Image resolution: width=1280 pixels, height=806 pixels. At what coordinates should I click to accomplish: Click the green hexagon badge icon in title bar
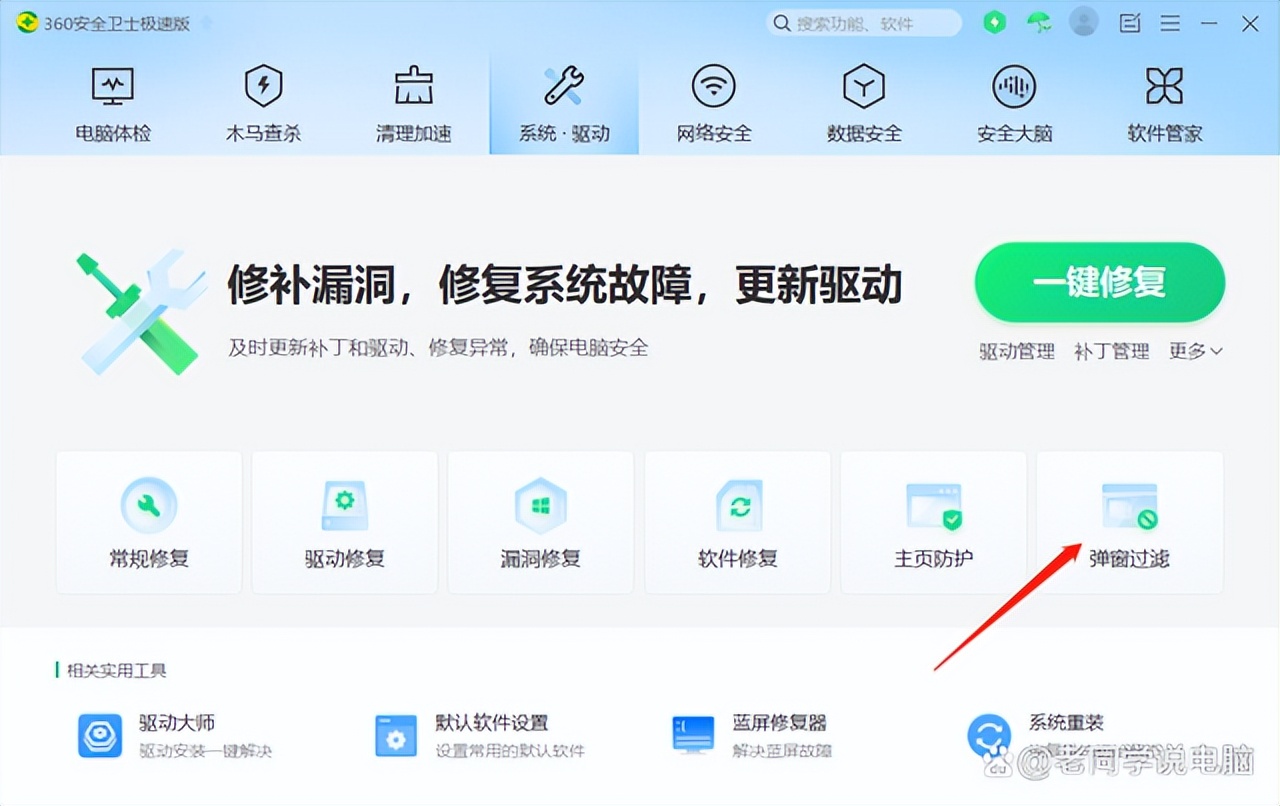coord(994,22)
